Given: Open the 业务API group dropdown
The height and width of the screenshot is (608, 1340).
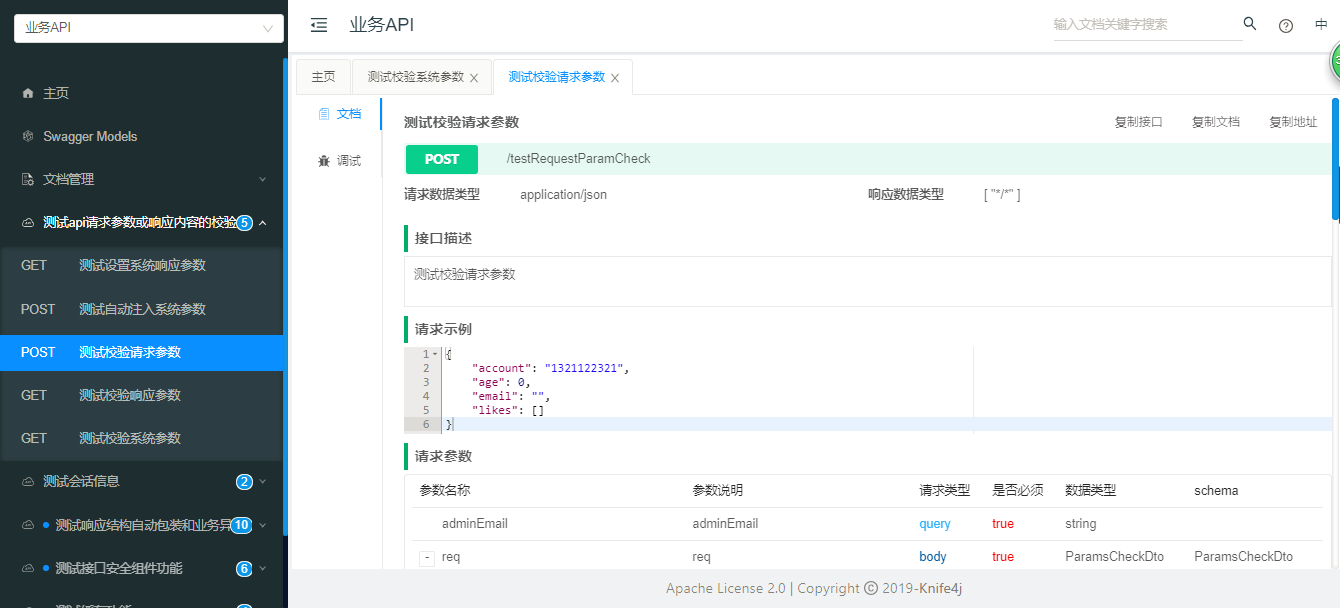Looking at the screenshot, I should click(x=149, y=28).
